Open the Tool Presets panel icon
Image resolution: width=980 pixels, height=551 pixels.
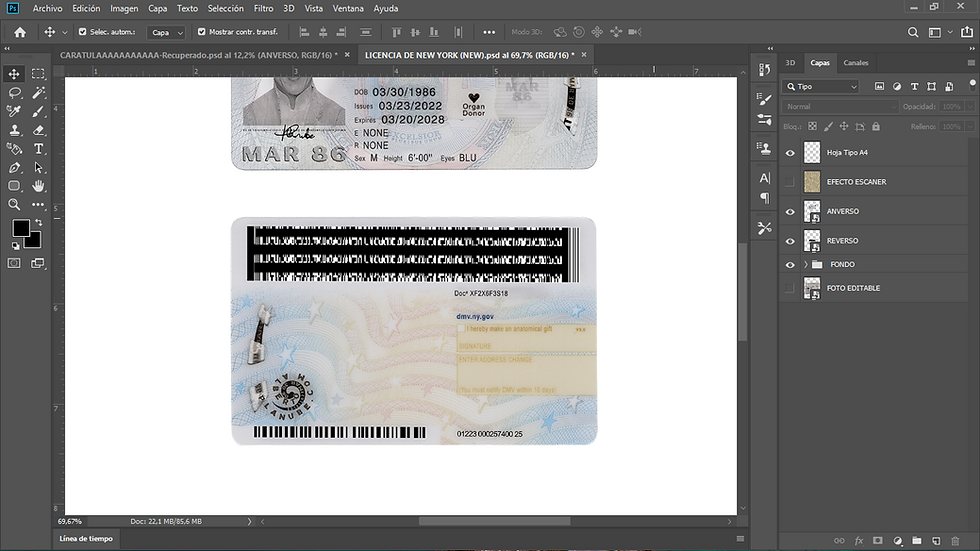pyautogui.click(x=764, y=228)
